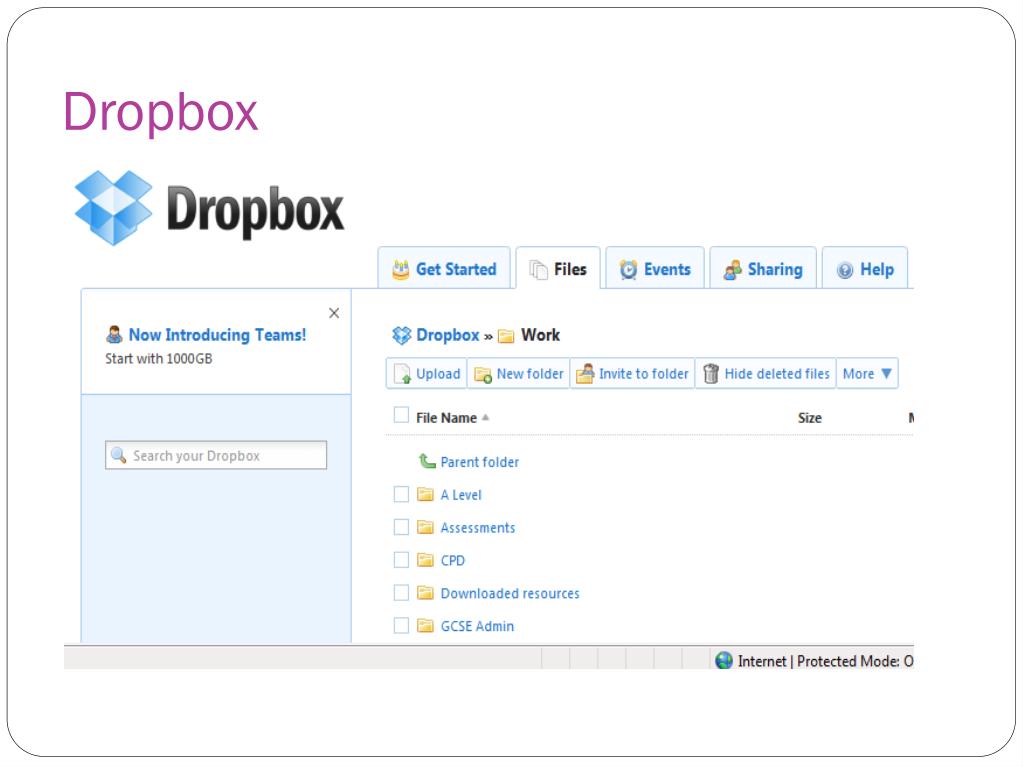The width and height of the screenshot is (1023, 767).
Task: Open the GCSE Admin folder link
Action: pos(478,626)
